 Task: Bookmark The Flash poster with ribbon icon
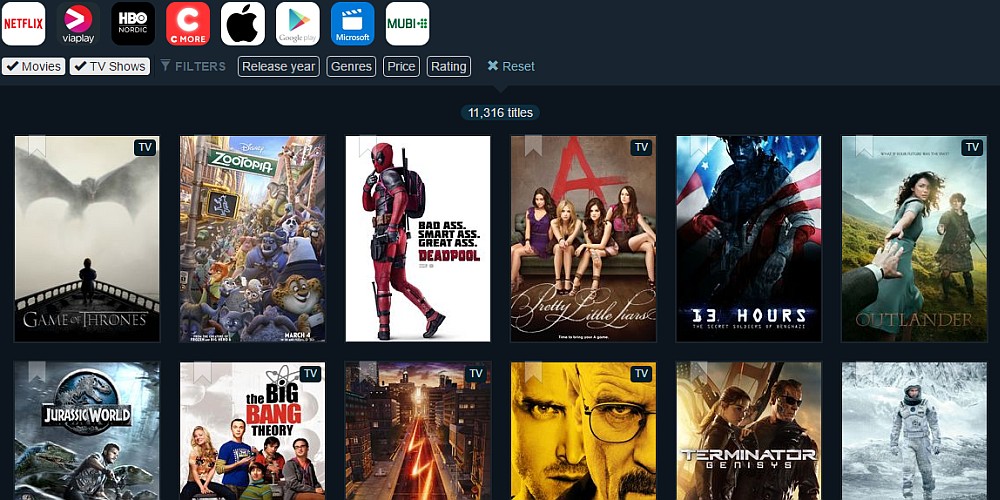[x=368, y=372]
